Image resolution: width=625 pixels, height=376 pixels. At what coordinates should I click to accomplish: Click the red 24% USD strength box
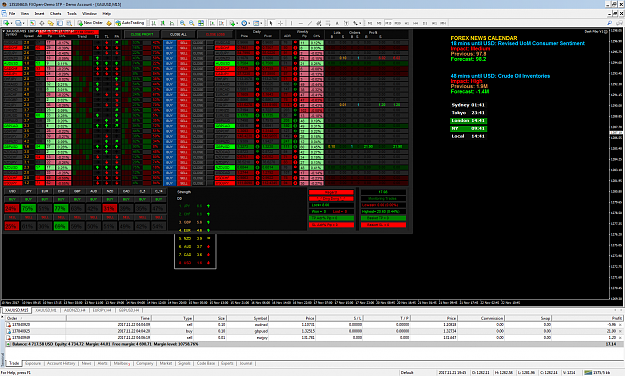click(x=12, y=208)
